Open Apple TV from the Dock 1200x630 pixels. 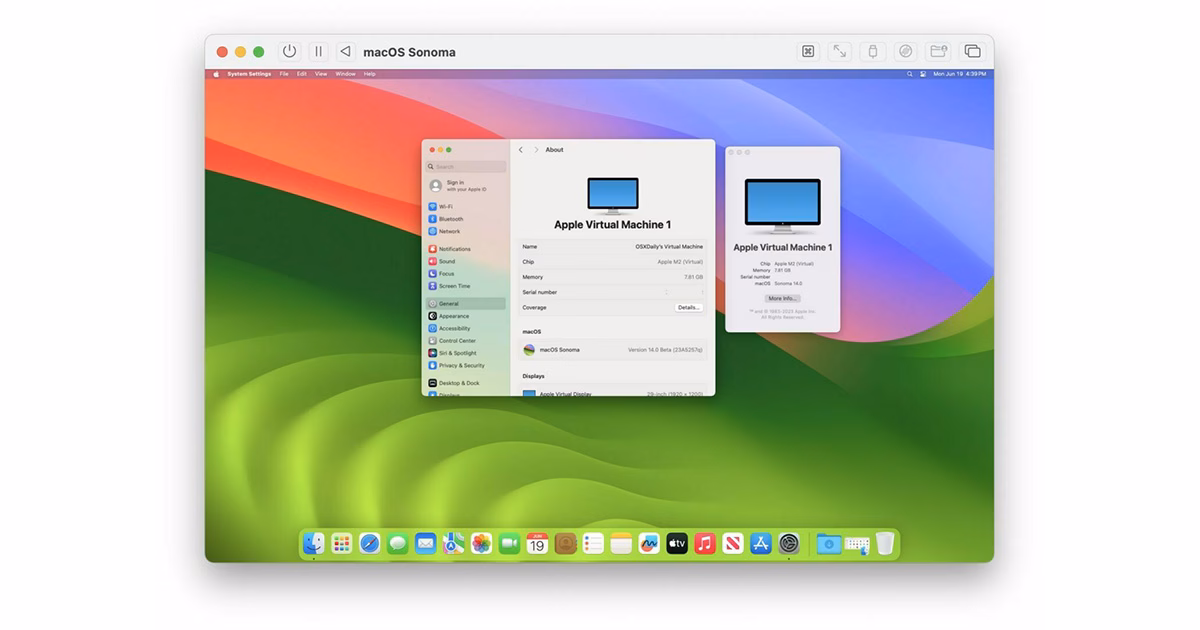[678, 543]
